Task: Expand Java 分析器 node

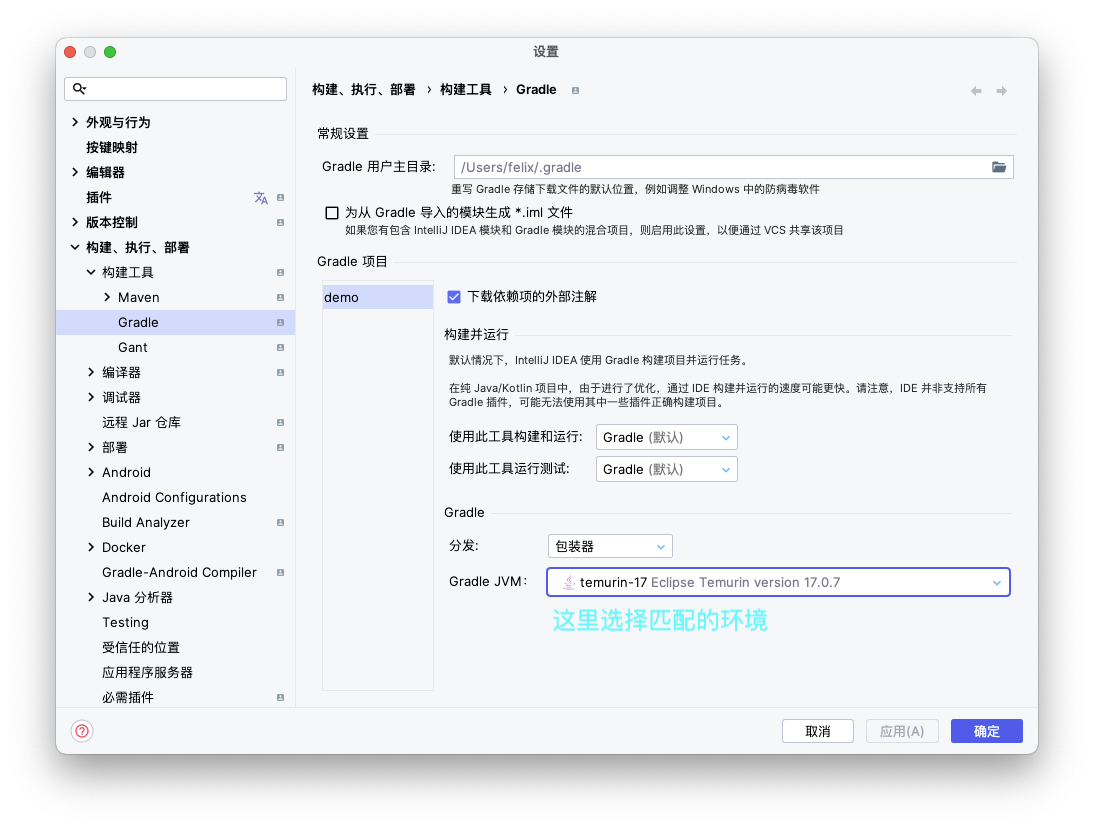Action: 91,597
